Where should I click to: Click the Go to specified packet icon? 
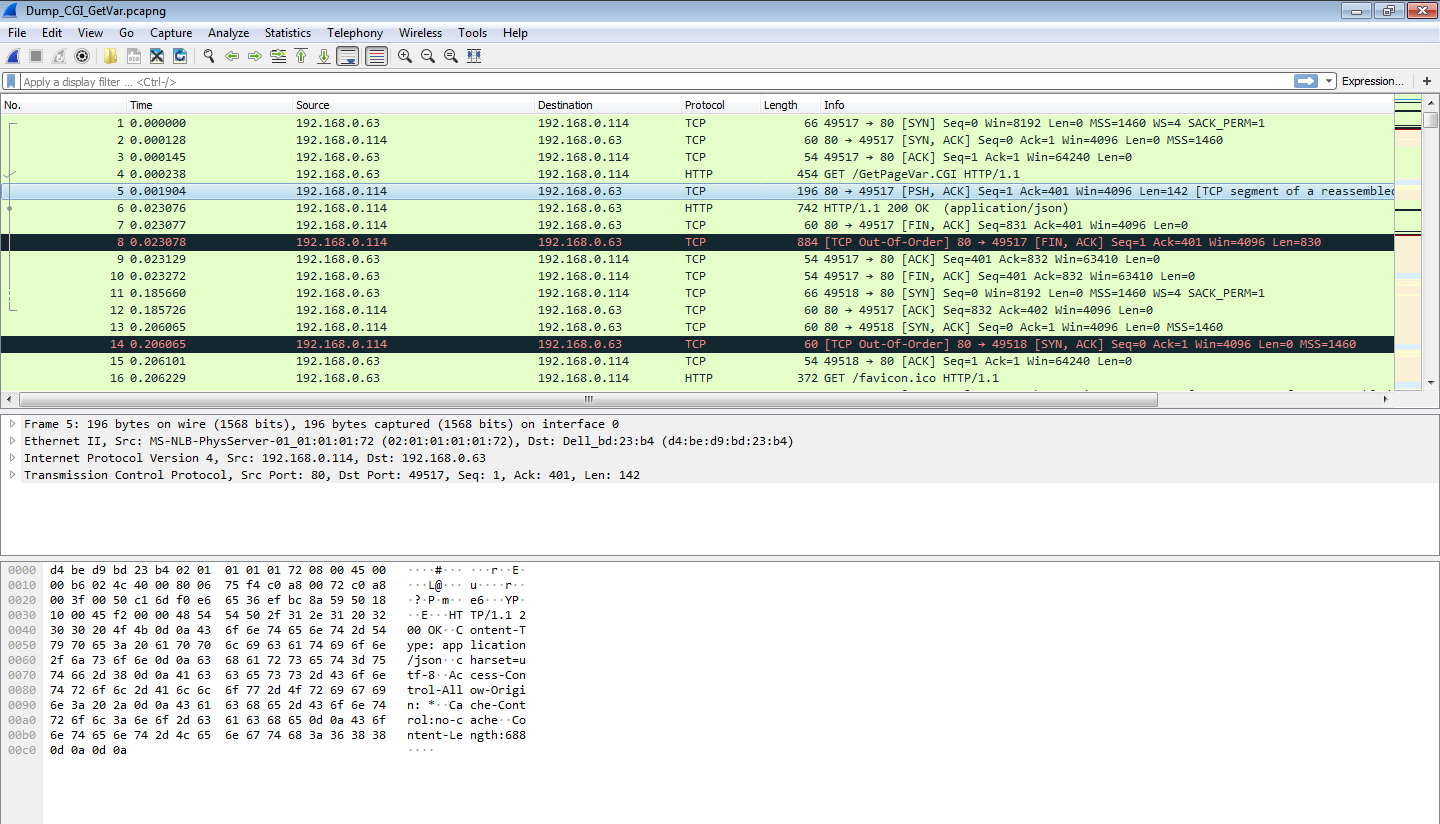click(277, 56)
